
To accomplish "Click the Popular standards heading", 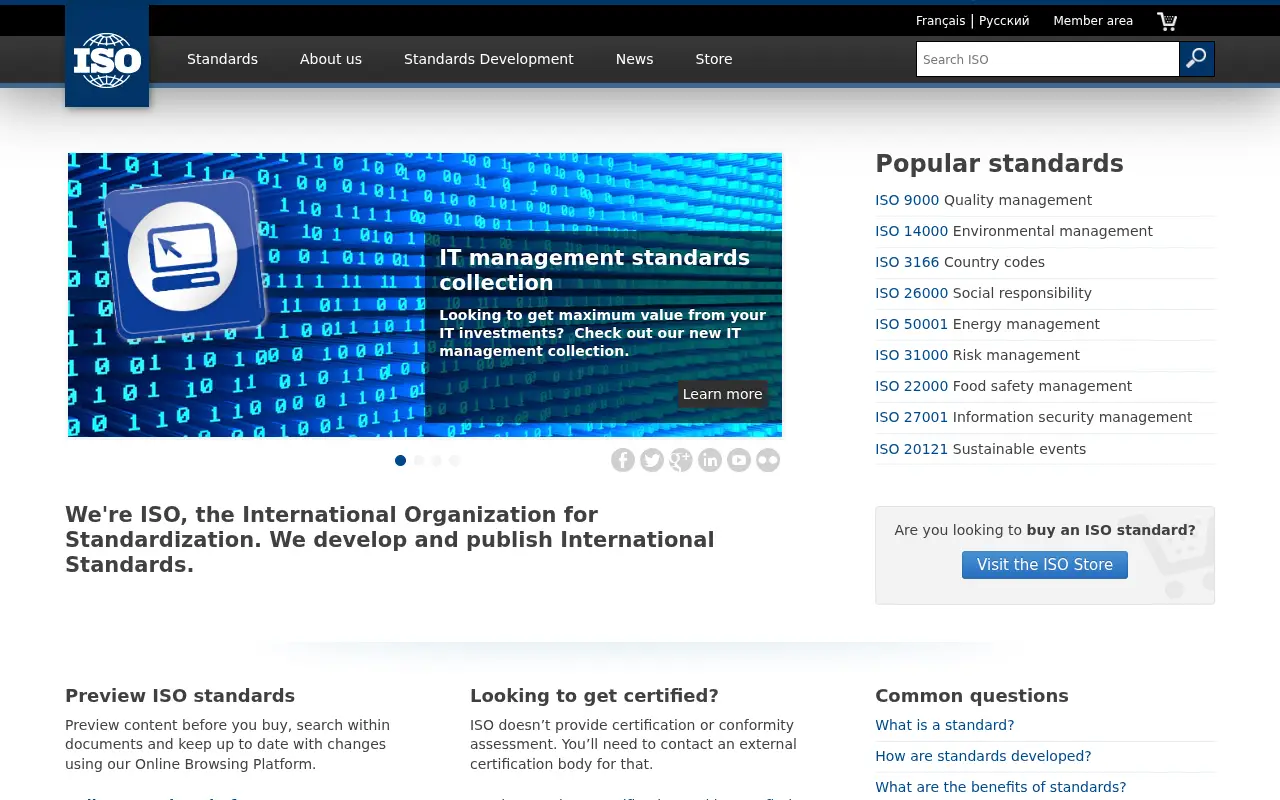I will click(999, 163).
